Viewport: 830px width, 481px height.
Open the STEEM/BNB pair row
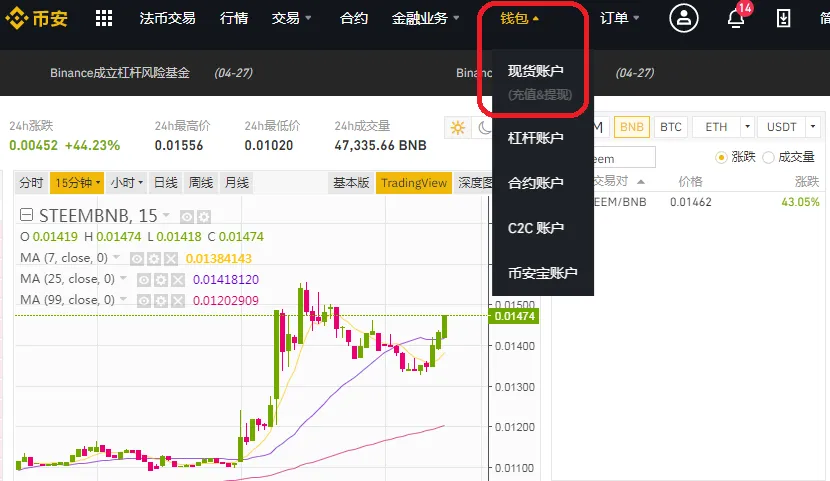pyautogui.click(x=705, y=202)
